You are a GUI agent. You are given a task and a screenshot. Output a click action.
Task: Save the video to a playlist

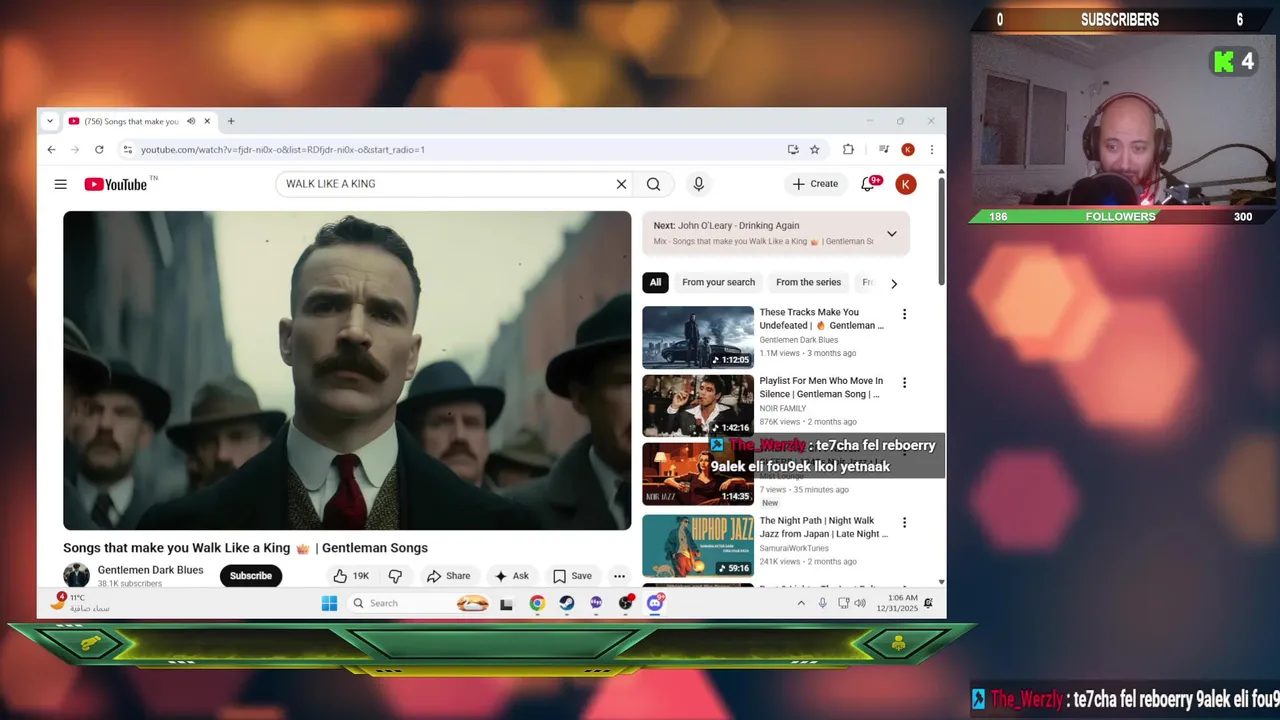coord(572,576)
